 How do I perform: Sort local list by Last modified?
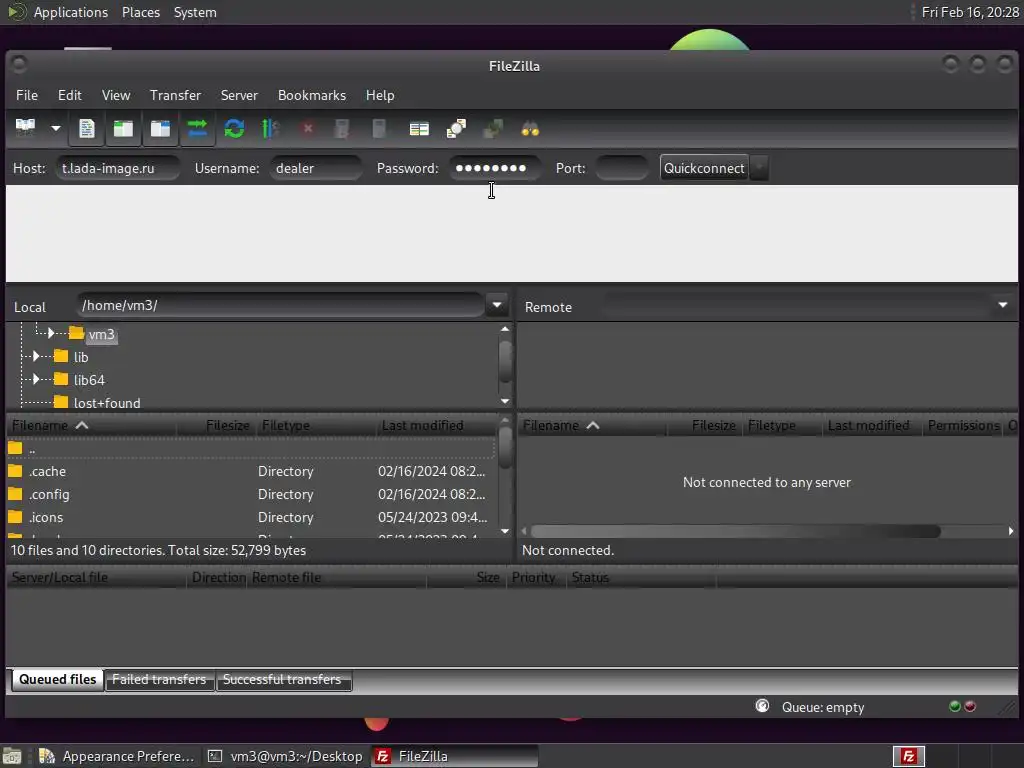pyautogui.click(x=436, y=425)
